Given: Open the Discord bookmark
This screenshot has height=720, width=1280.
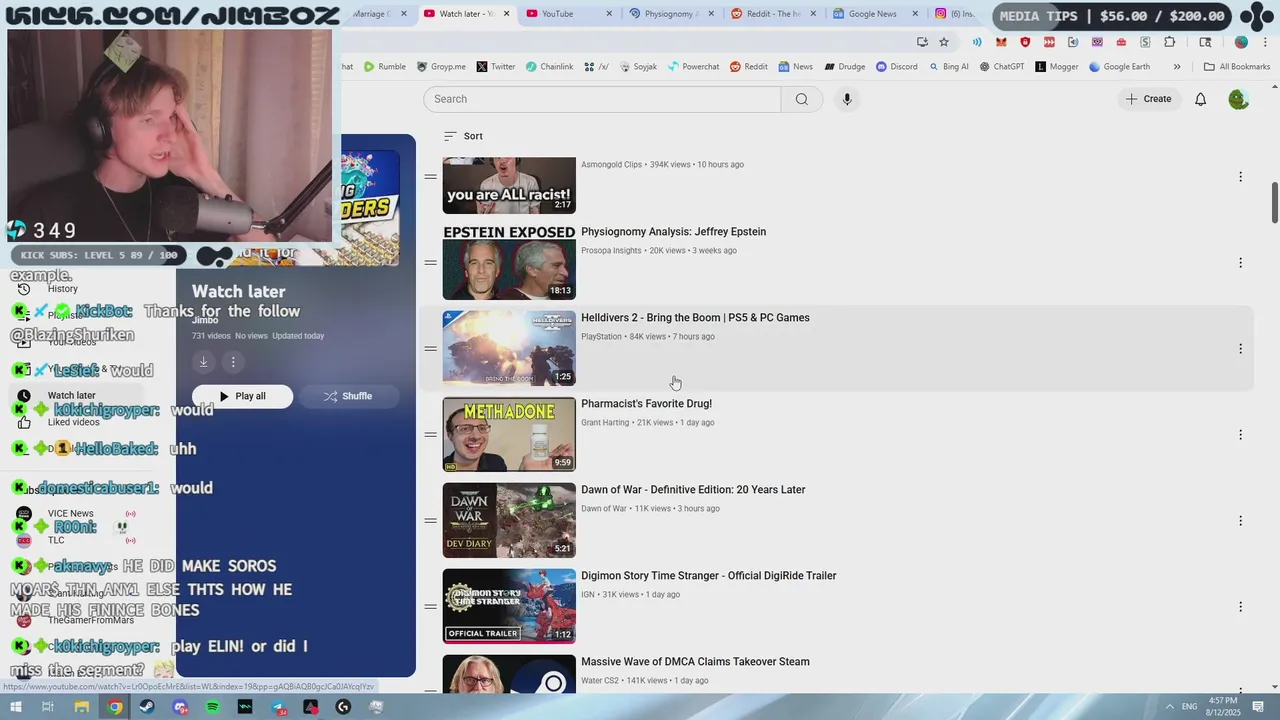Looking at the screenshot, I should [x=897, y=67].
